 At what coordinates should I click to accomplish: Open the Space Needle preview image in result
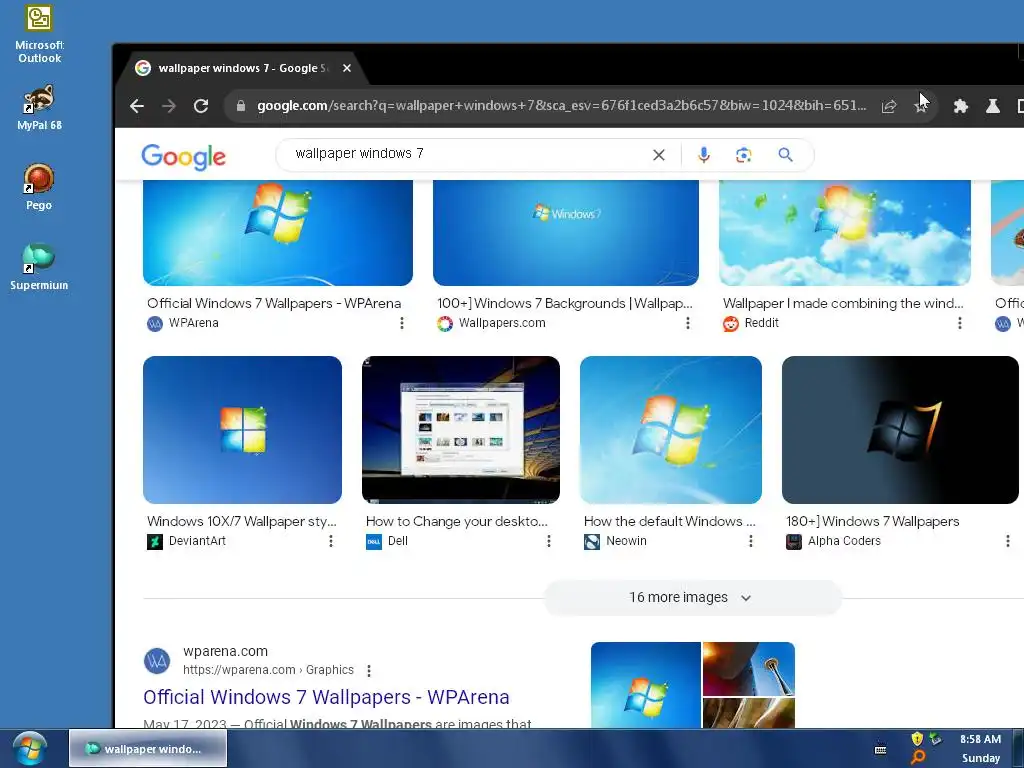click(x=748, y=669)
